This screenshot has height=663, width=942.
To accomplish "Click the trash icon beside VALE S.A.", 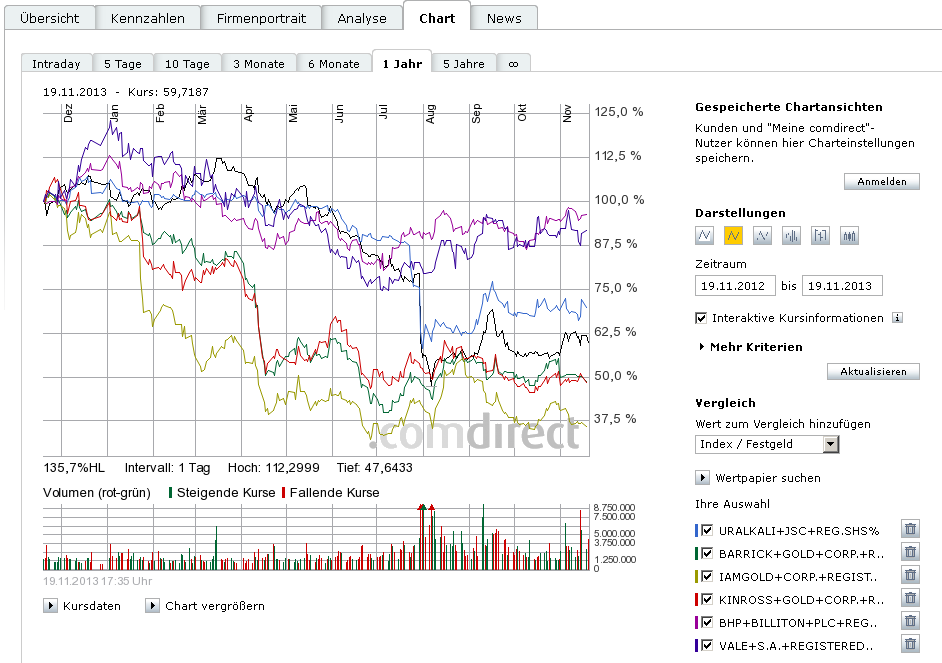I will click(910, 645).
